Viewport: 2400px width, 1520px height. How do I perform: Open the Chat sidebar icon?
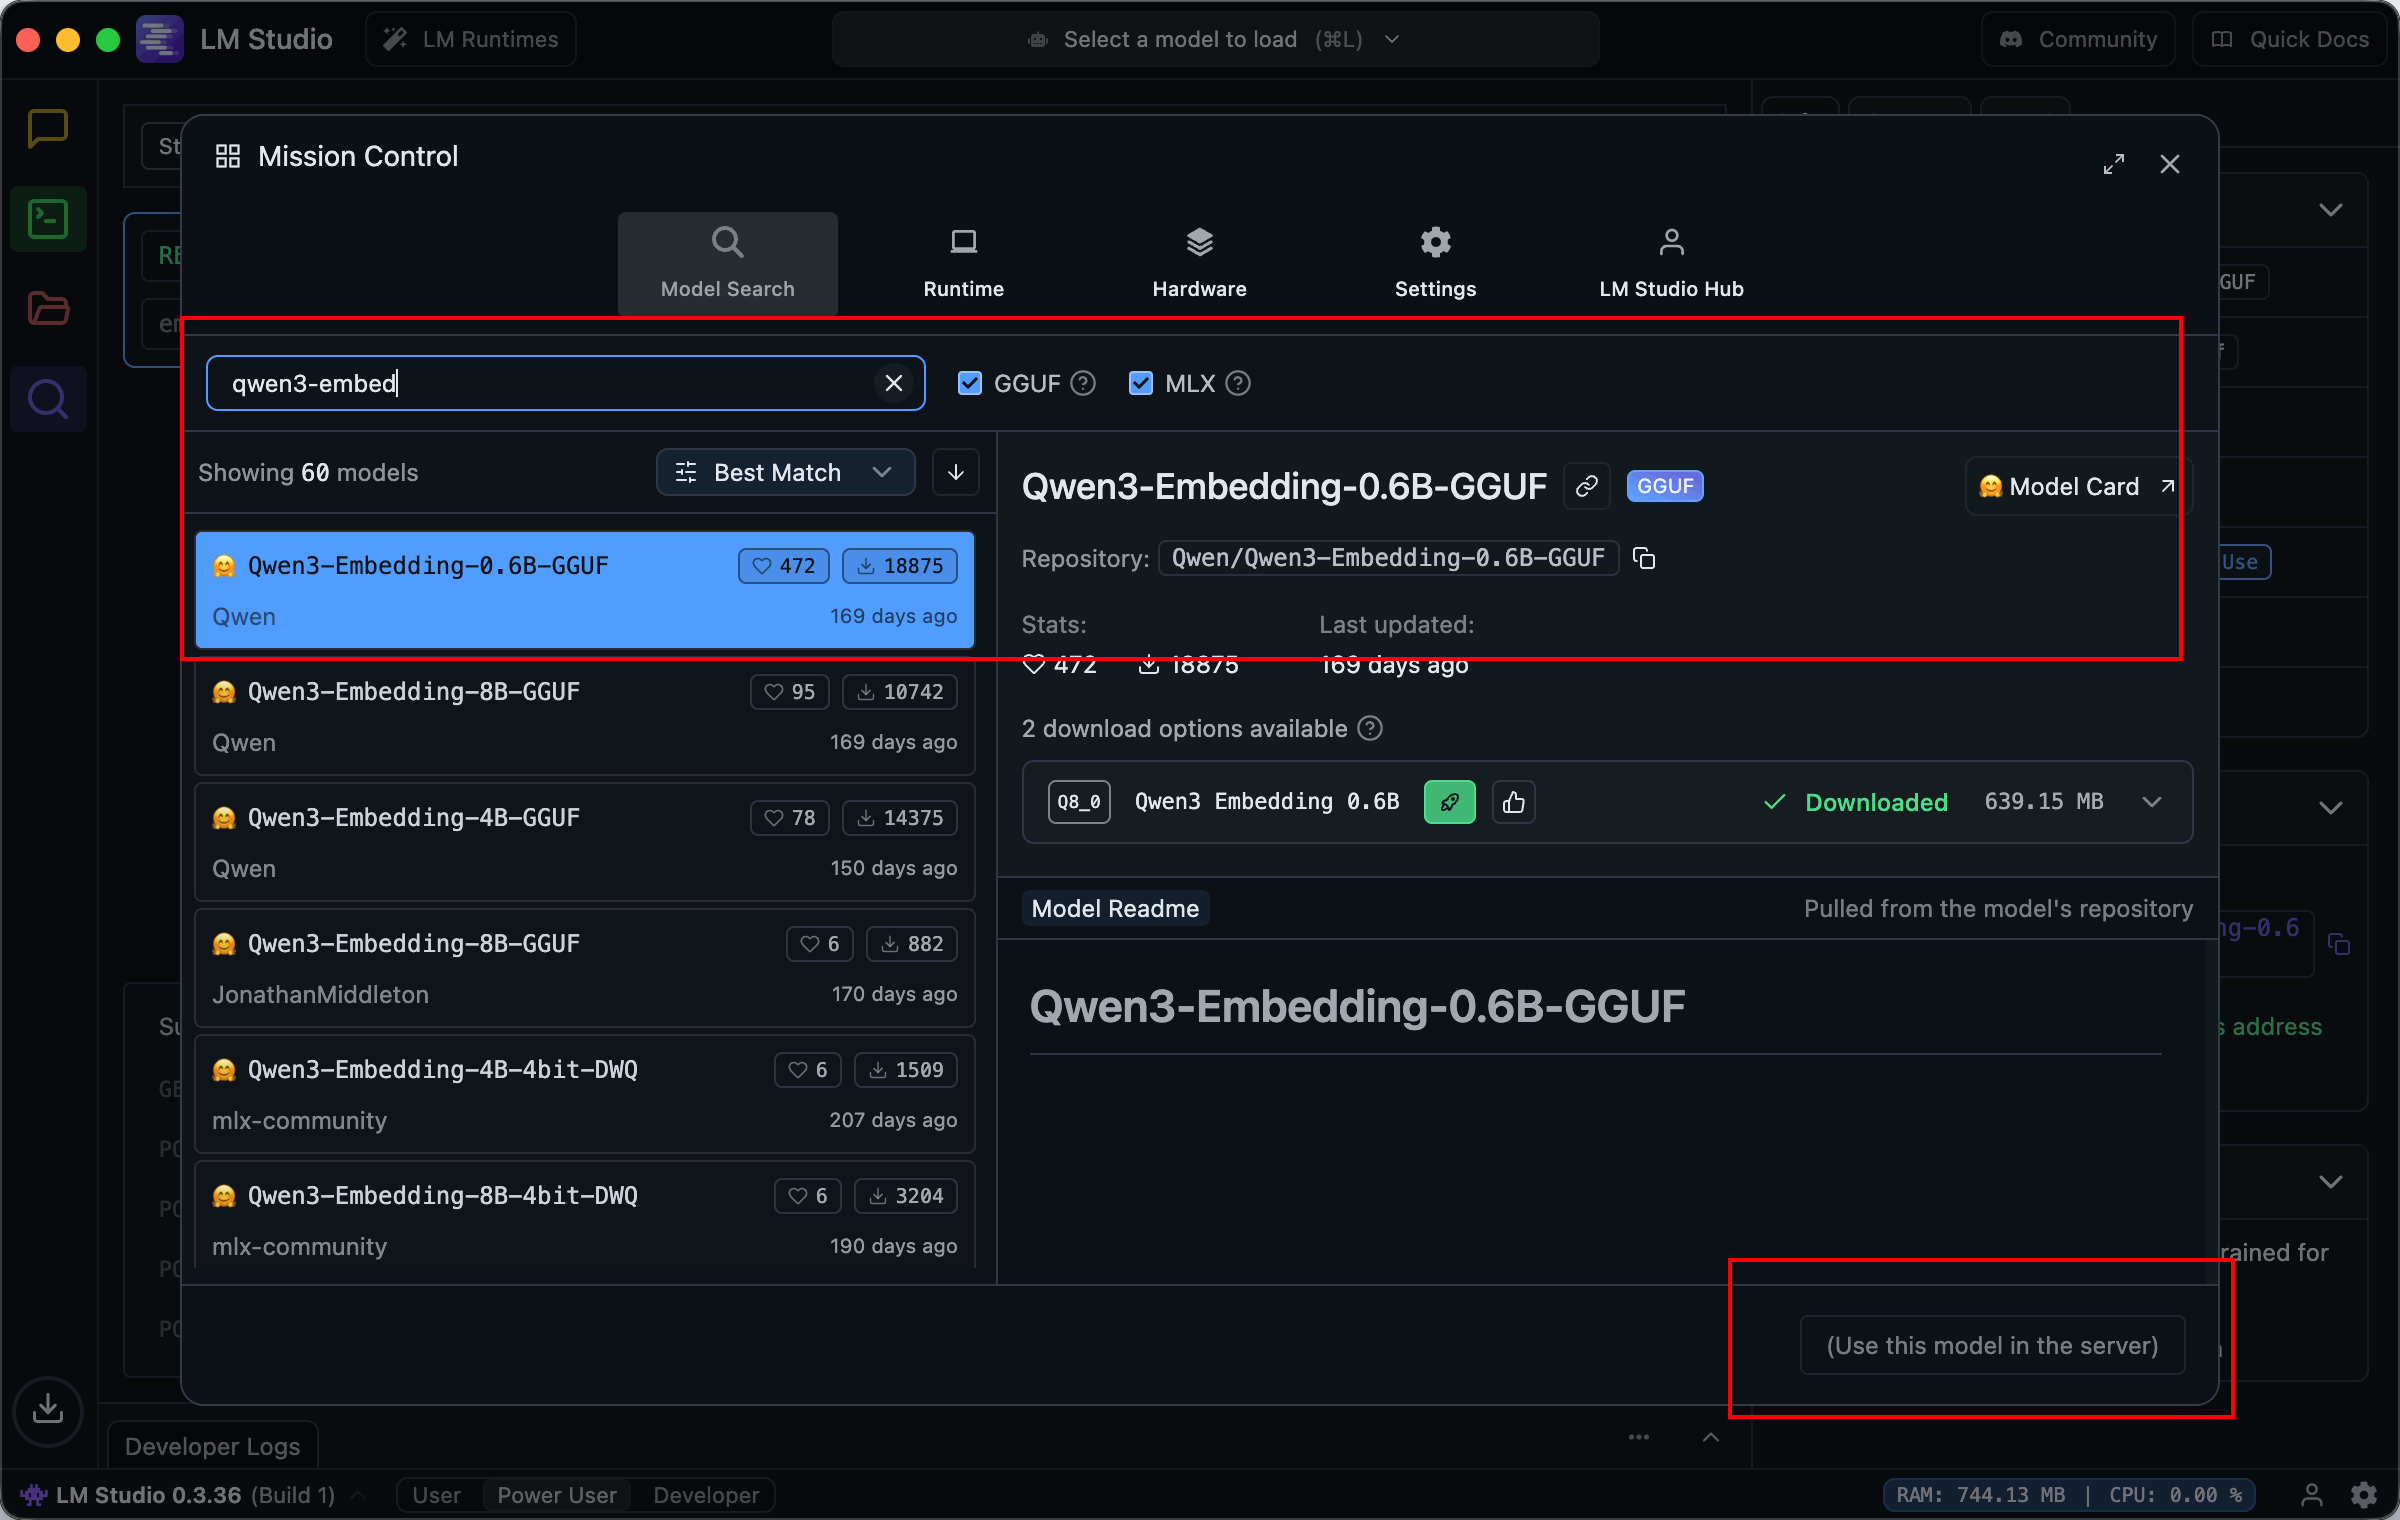pos(47,128)
